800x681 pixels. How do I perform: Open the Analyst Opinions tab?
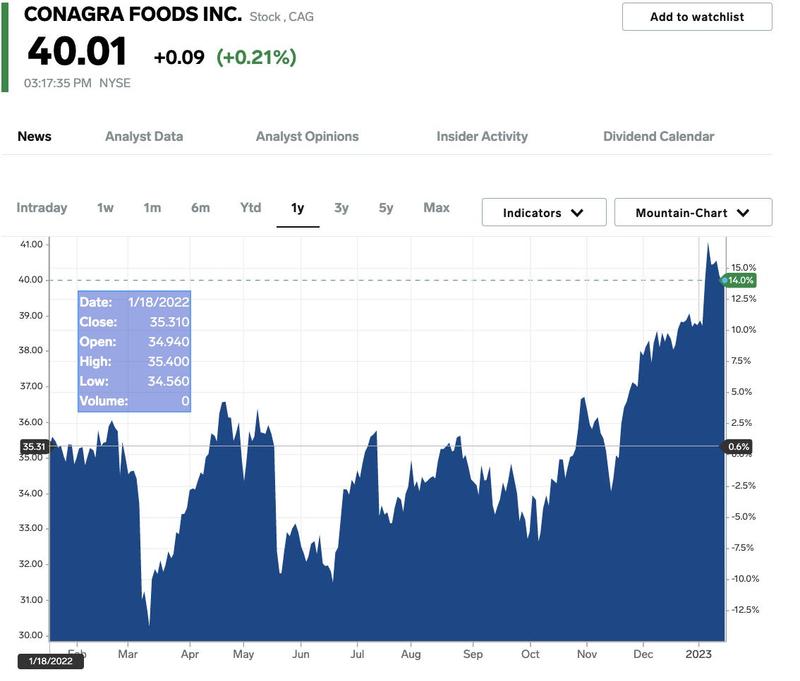coord(307,136)
